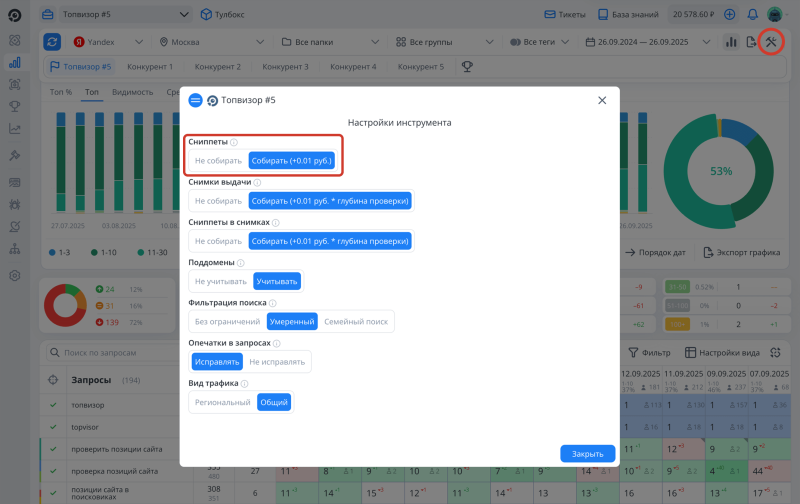Image resolution: width=800 pixels, height=504 pixels.
Task: Open the notifications bell icon
Action: tap(752, 15)
